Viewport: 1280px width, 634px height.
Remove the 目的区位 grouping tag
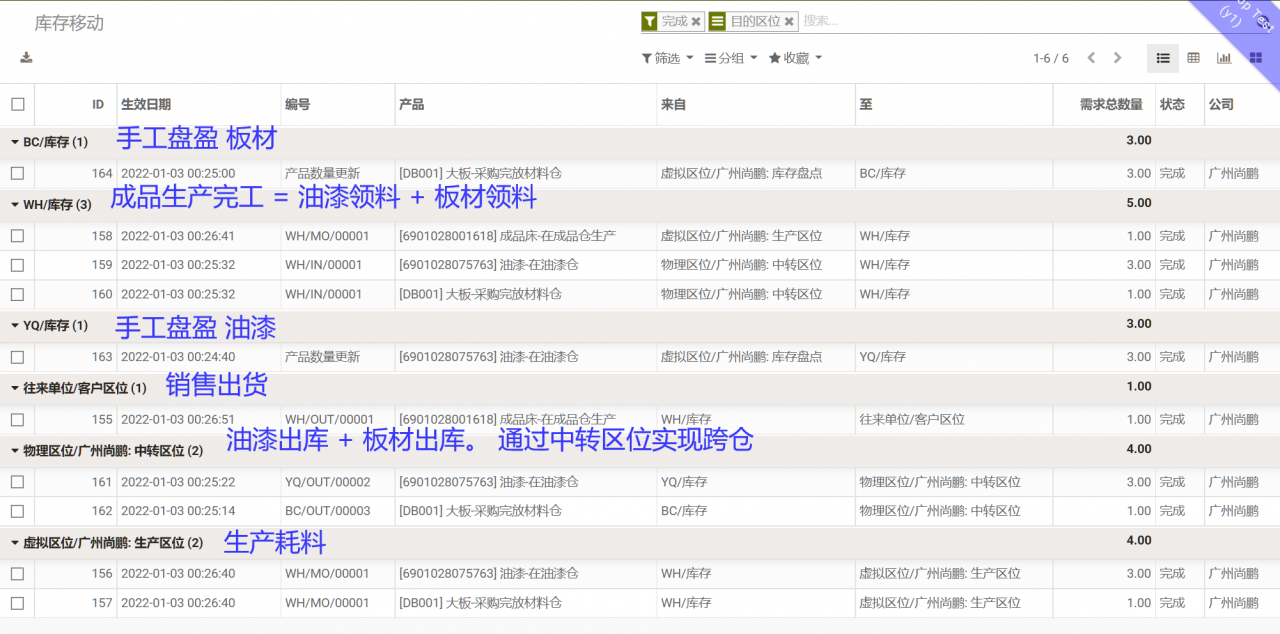click(x=789, y=21)
